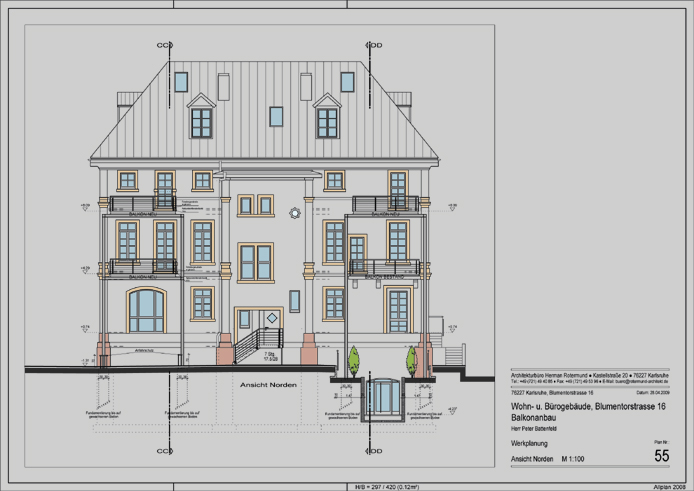Click the 'Ansicht Norden' label below the building
Viewport: 694px width, 491px height.
[262, 384]
